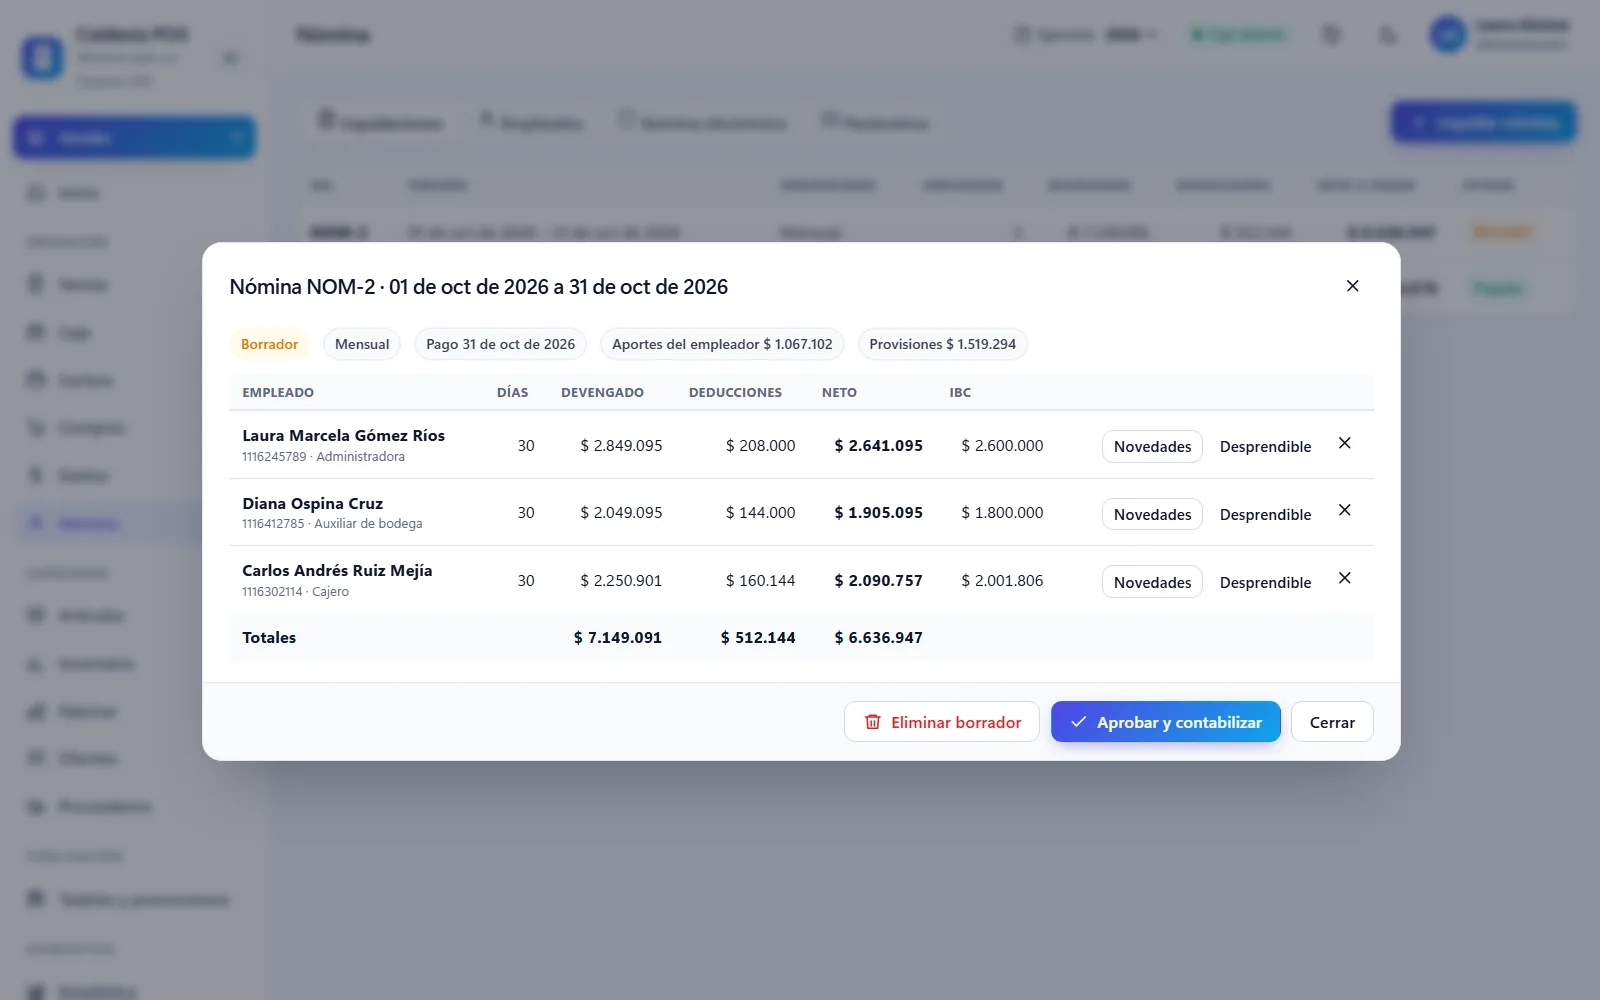
Task: Select employee name Carlos Andrés Ruiz Mejía
Action: (337, 570)
